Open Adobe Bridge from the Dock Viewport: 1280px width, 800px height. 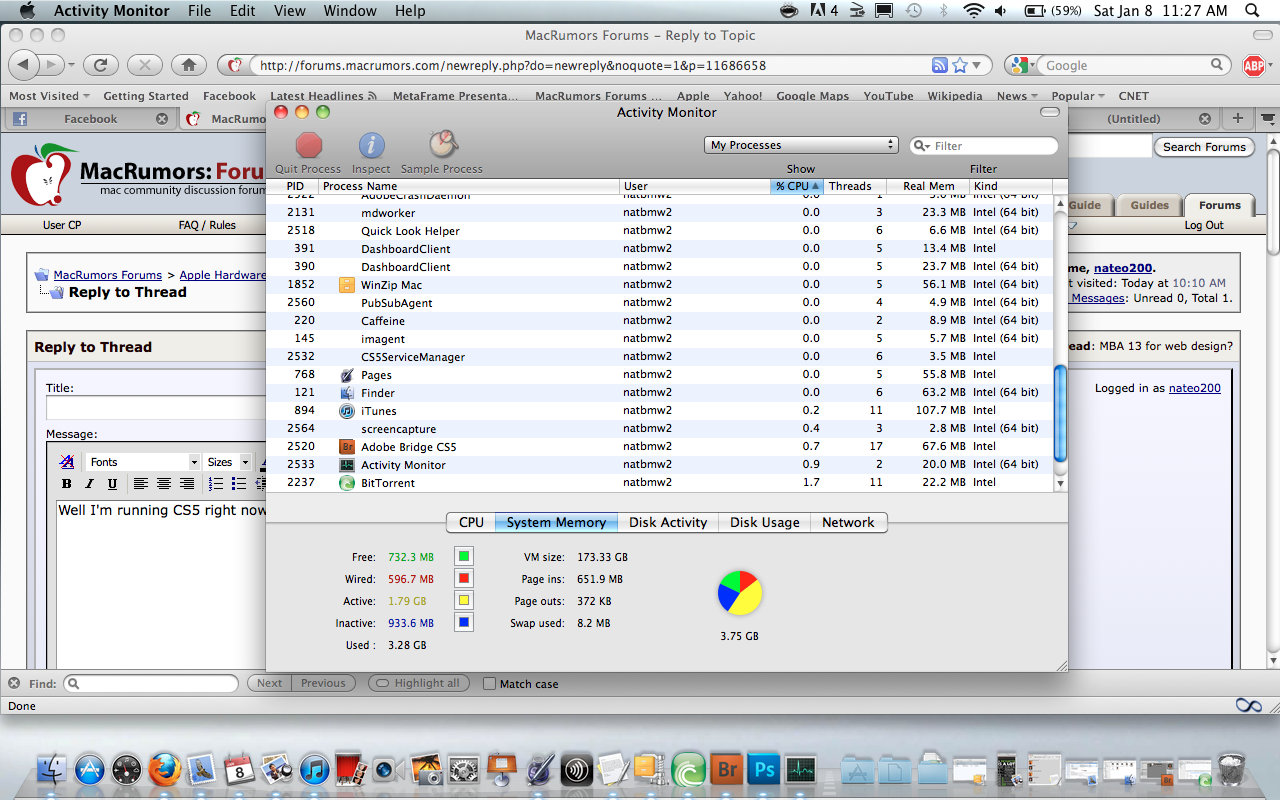(x=727, y=769)
